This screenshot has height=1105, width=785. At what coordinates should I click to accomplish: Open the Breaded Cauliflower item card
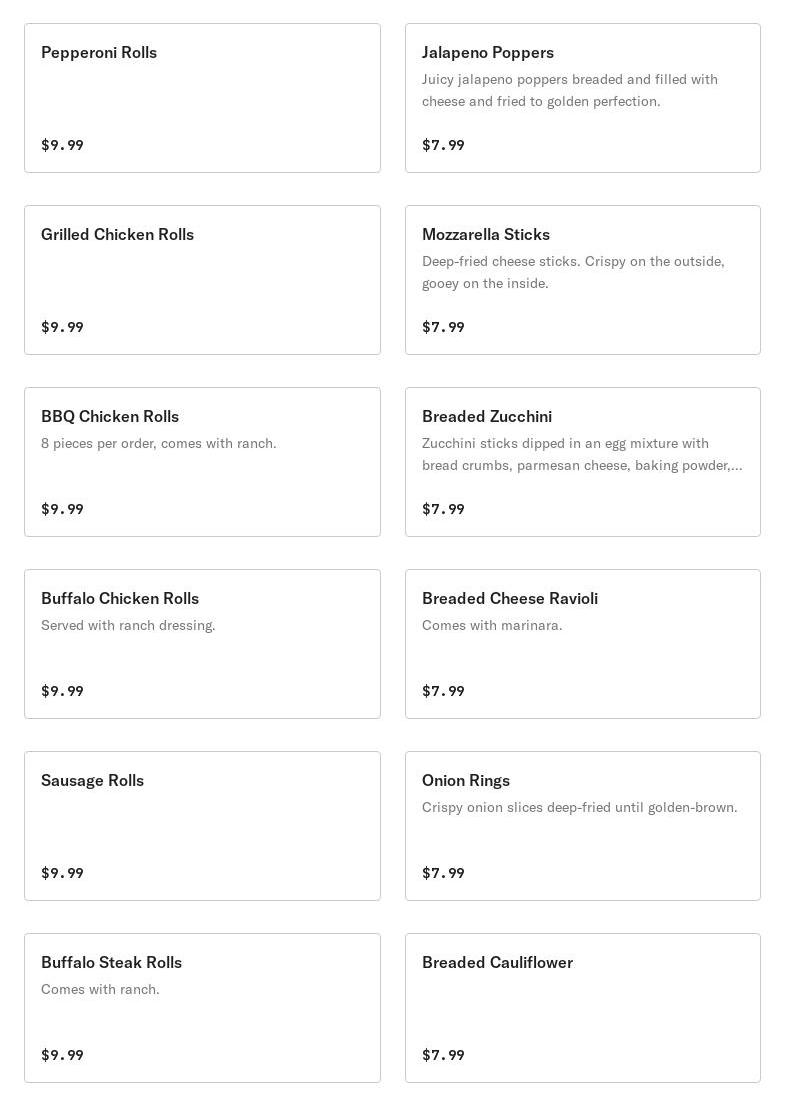point(582,1008)
